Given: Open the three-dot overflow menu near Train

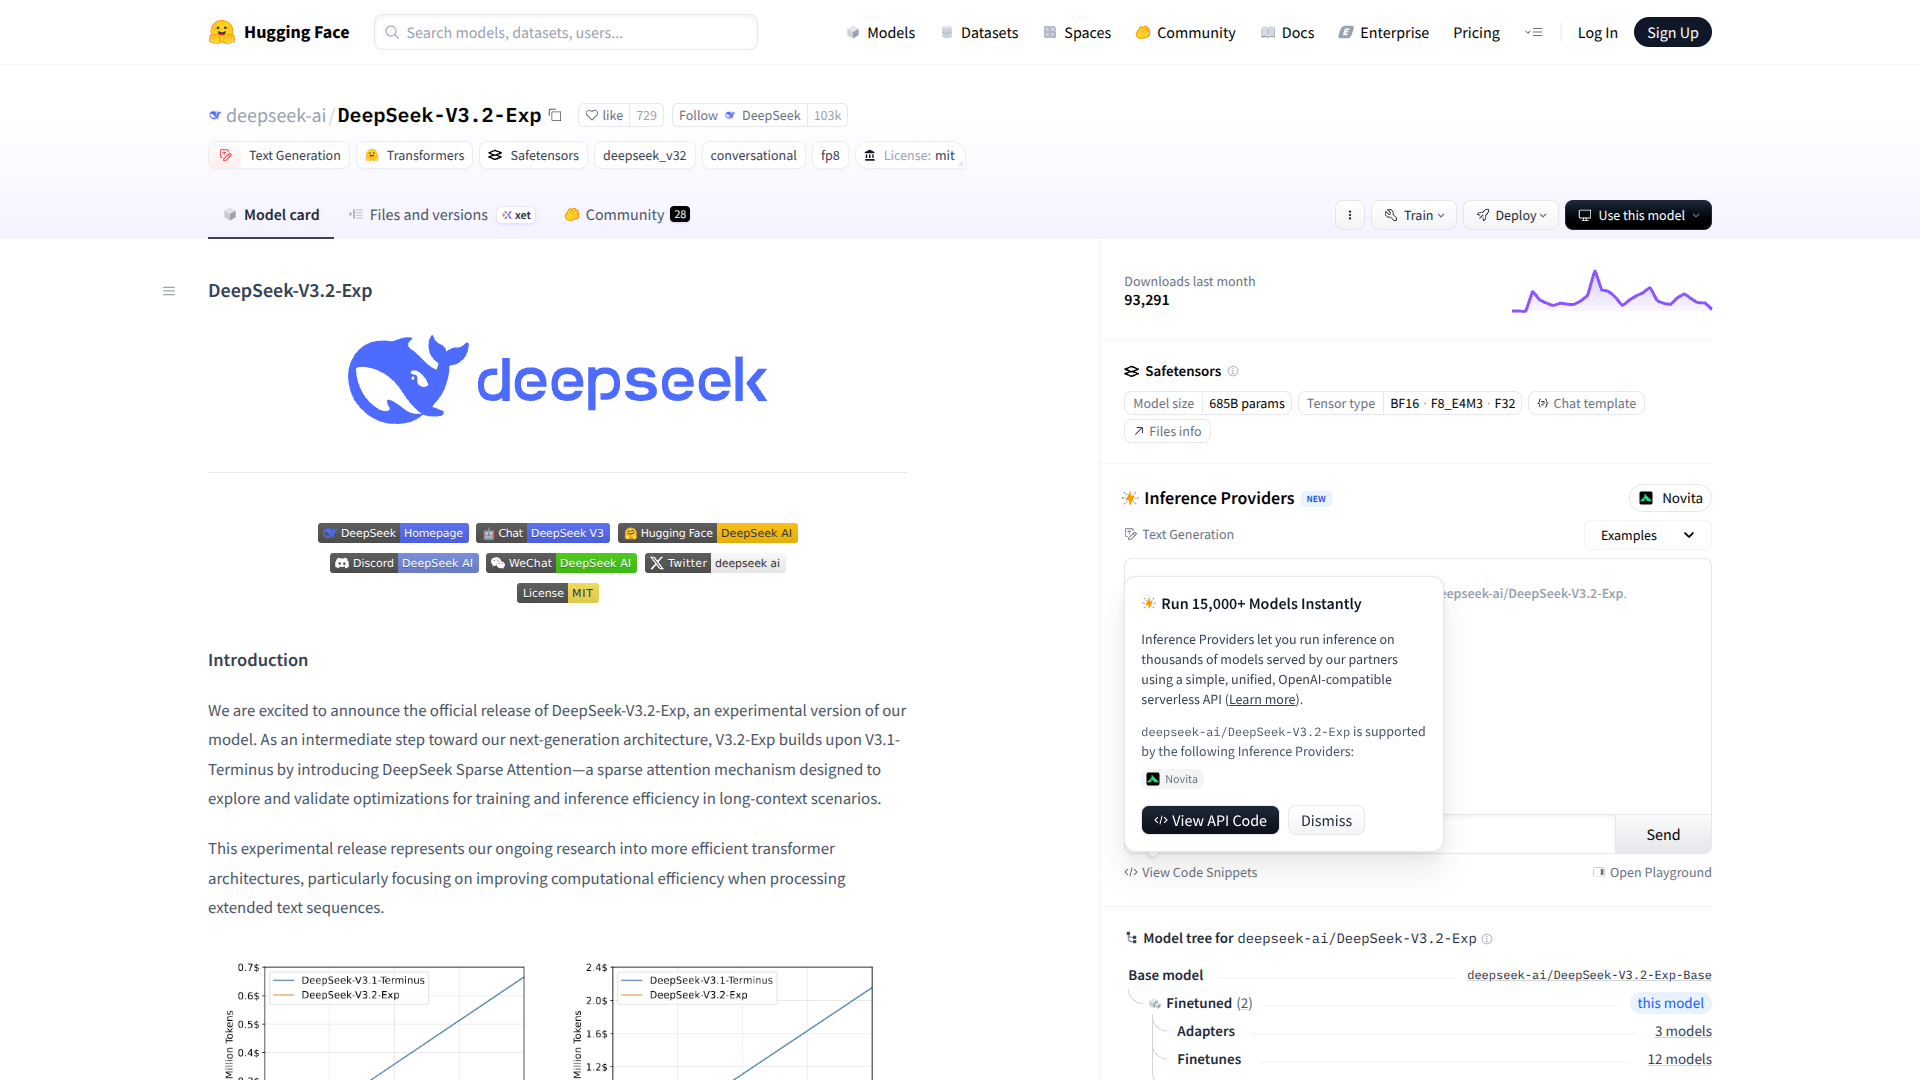Looking at the screenshot, I should coord(1349,215).
